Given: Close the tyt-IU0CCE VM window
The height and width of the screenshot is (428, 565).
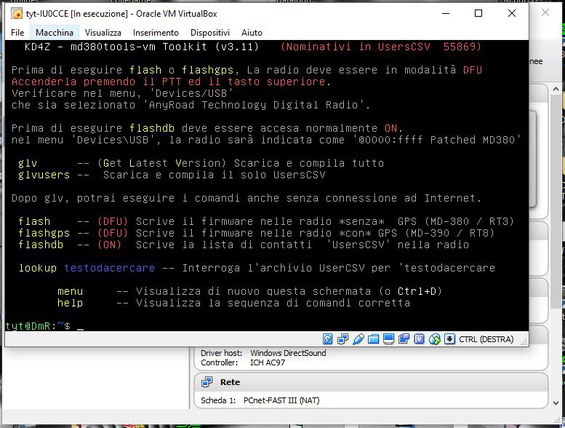Looking at the screenshot, I should (512, 13).
